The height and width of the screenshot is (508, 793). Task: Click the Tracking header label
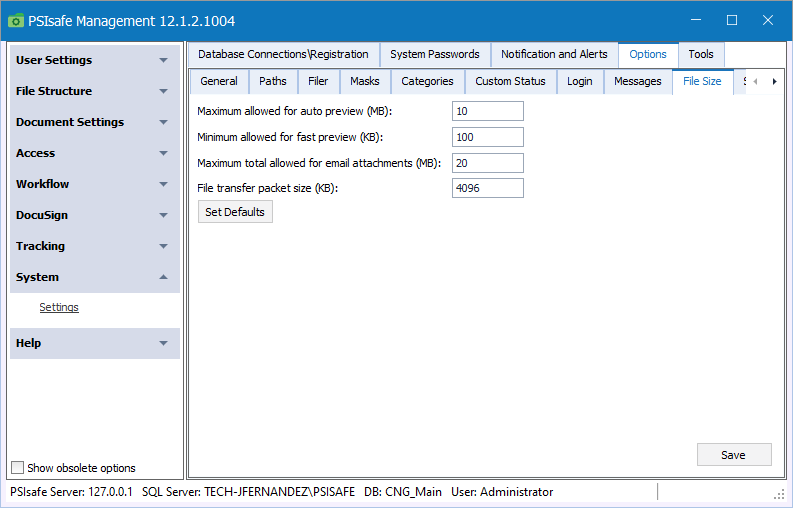point(40,246)
